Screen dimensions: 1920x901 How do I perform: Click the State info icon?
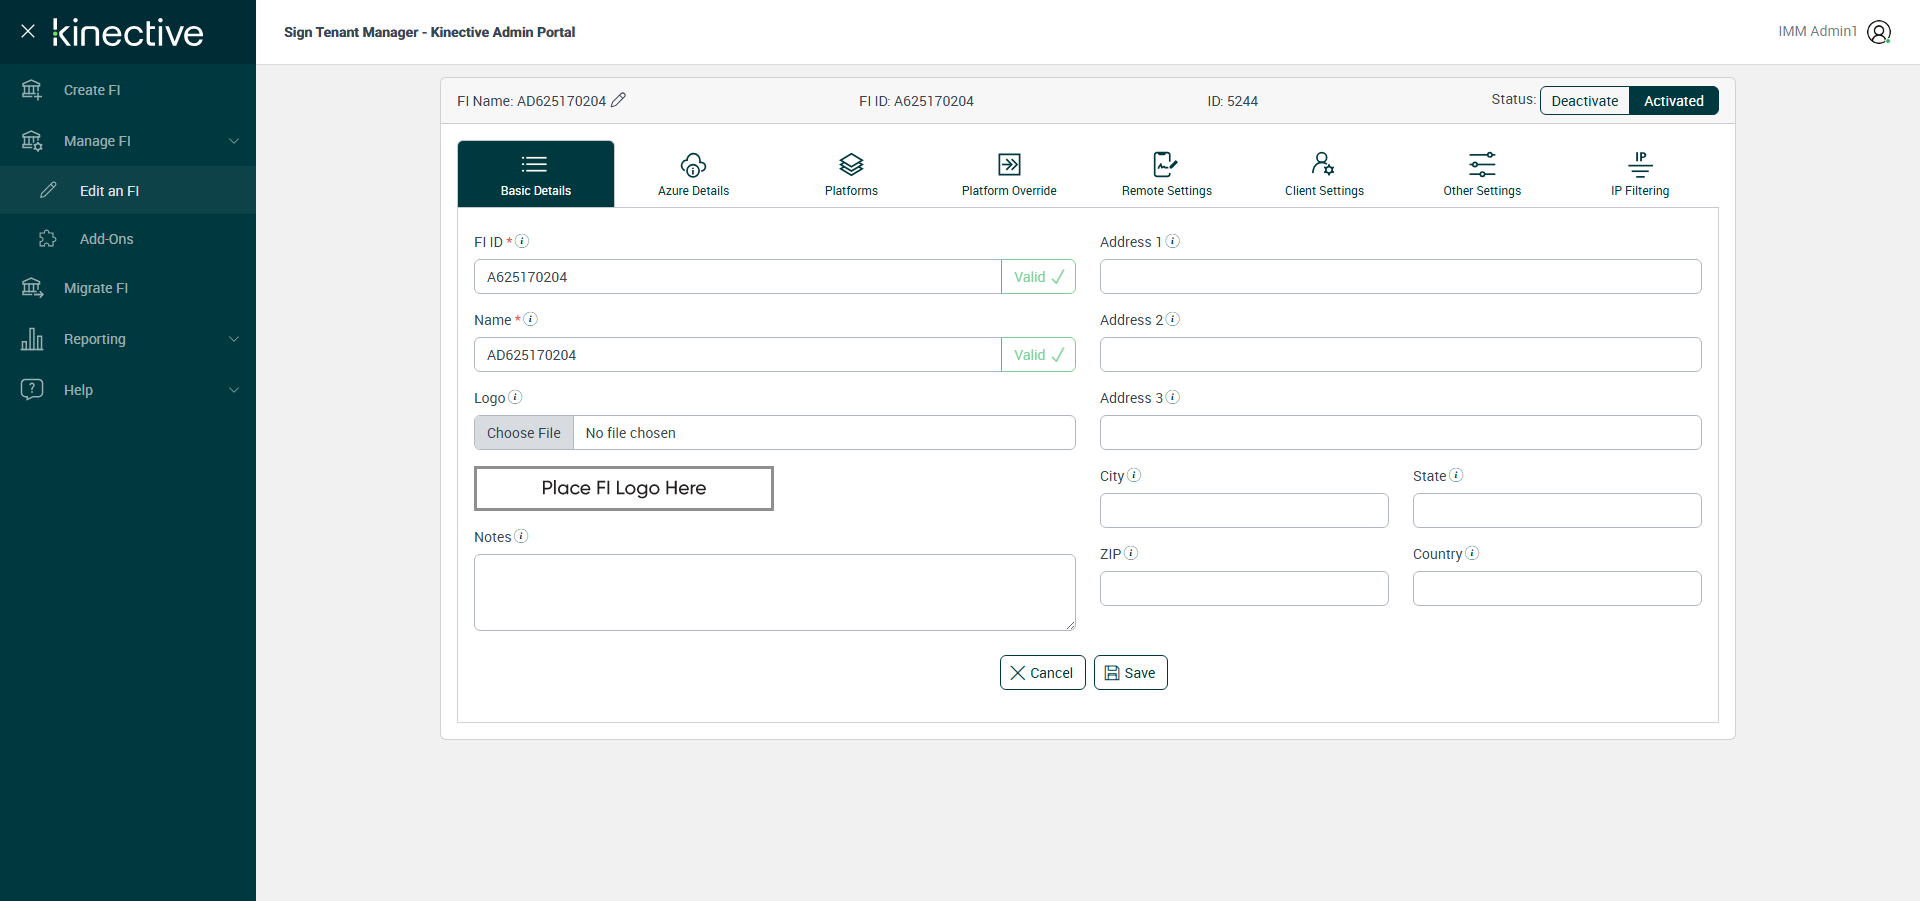tap(1456, 475)
